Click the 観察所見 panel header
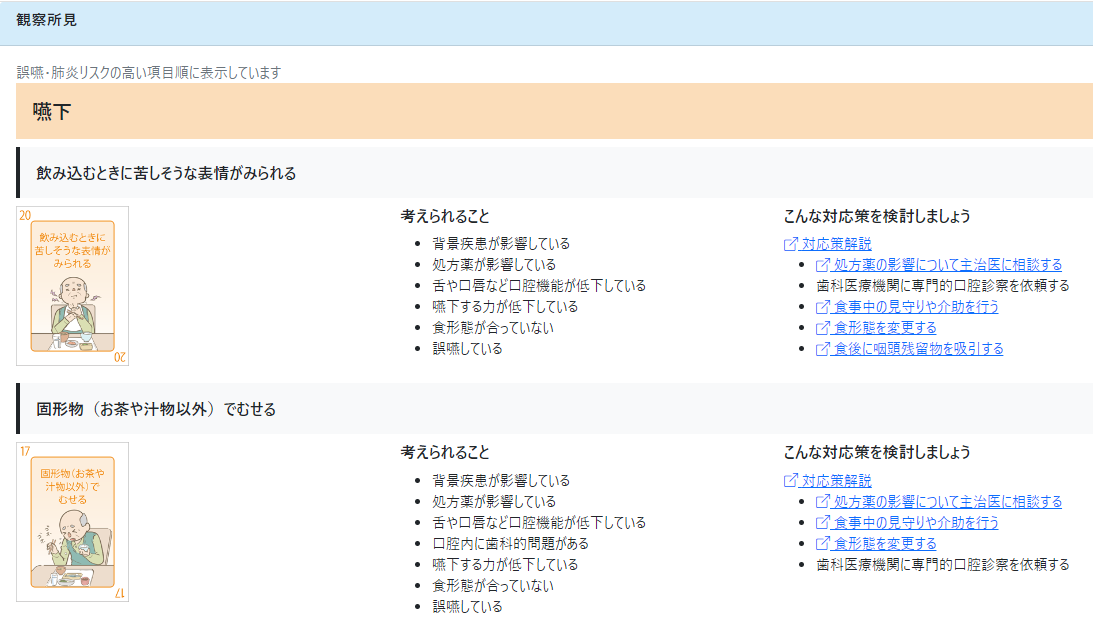The height and width of the screenshot is (631, 1093). point(47,20)
